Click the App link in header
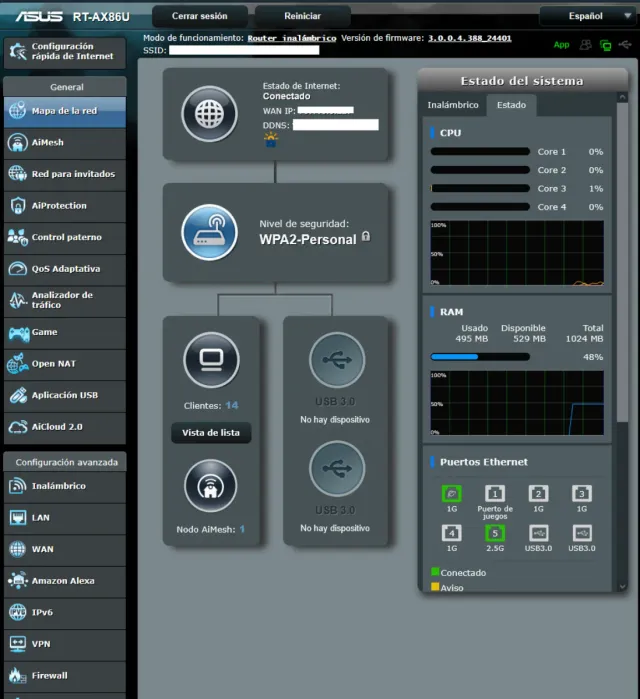640x699 pixels. tap(562, 45)
